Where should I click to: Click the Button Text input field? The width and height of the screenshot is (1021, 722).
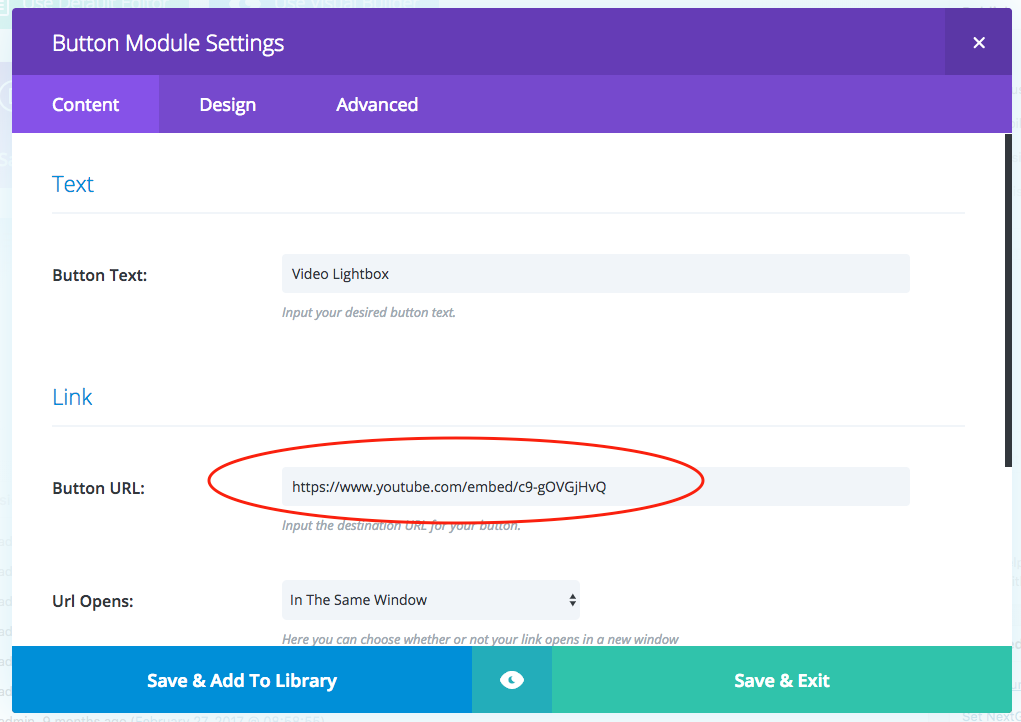[x=595, y=274]
